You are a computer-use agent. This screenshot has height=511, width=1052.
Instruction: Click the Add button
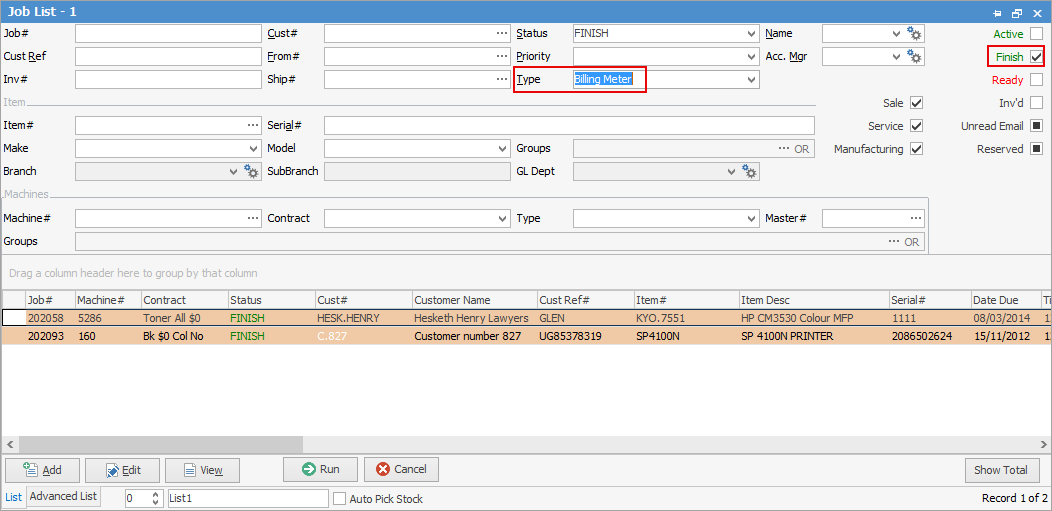(x=42, y=470)
